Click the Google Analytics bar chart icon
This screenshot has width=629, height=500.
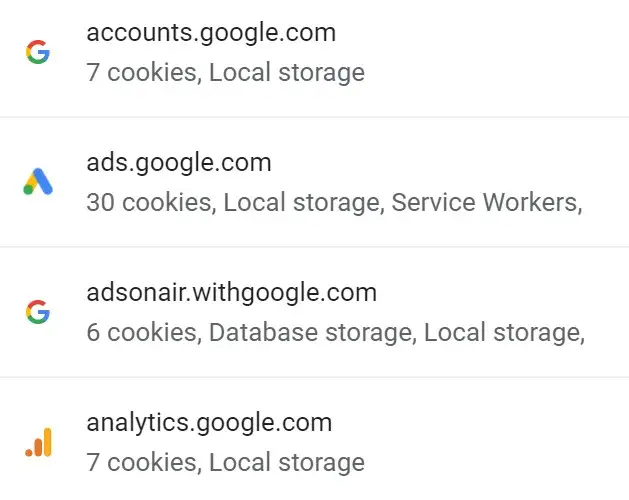click(x=39, y=442)
